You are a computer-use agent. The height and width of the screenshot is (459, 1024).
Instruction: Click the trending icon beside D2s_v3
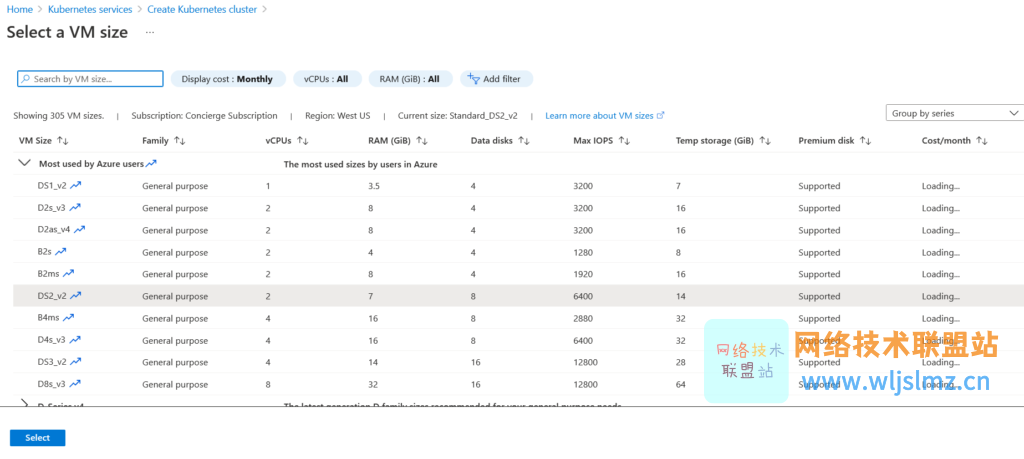[x=75, y=207]
